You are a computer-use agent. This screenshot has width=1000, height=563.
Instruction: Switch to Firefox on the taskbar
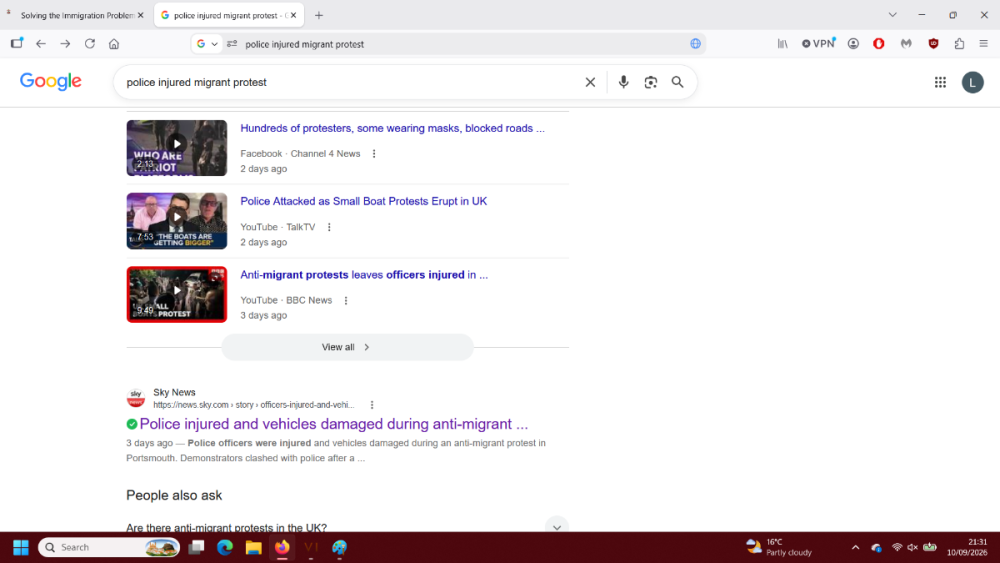click(x=282, y=547)
